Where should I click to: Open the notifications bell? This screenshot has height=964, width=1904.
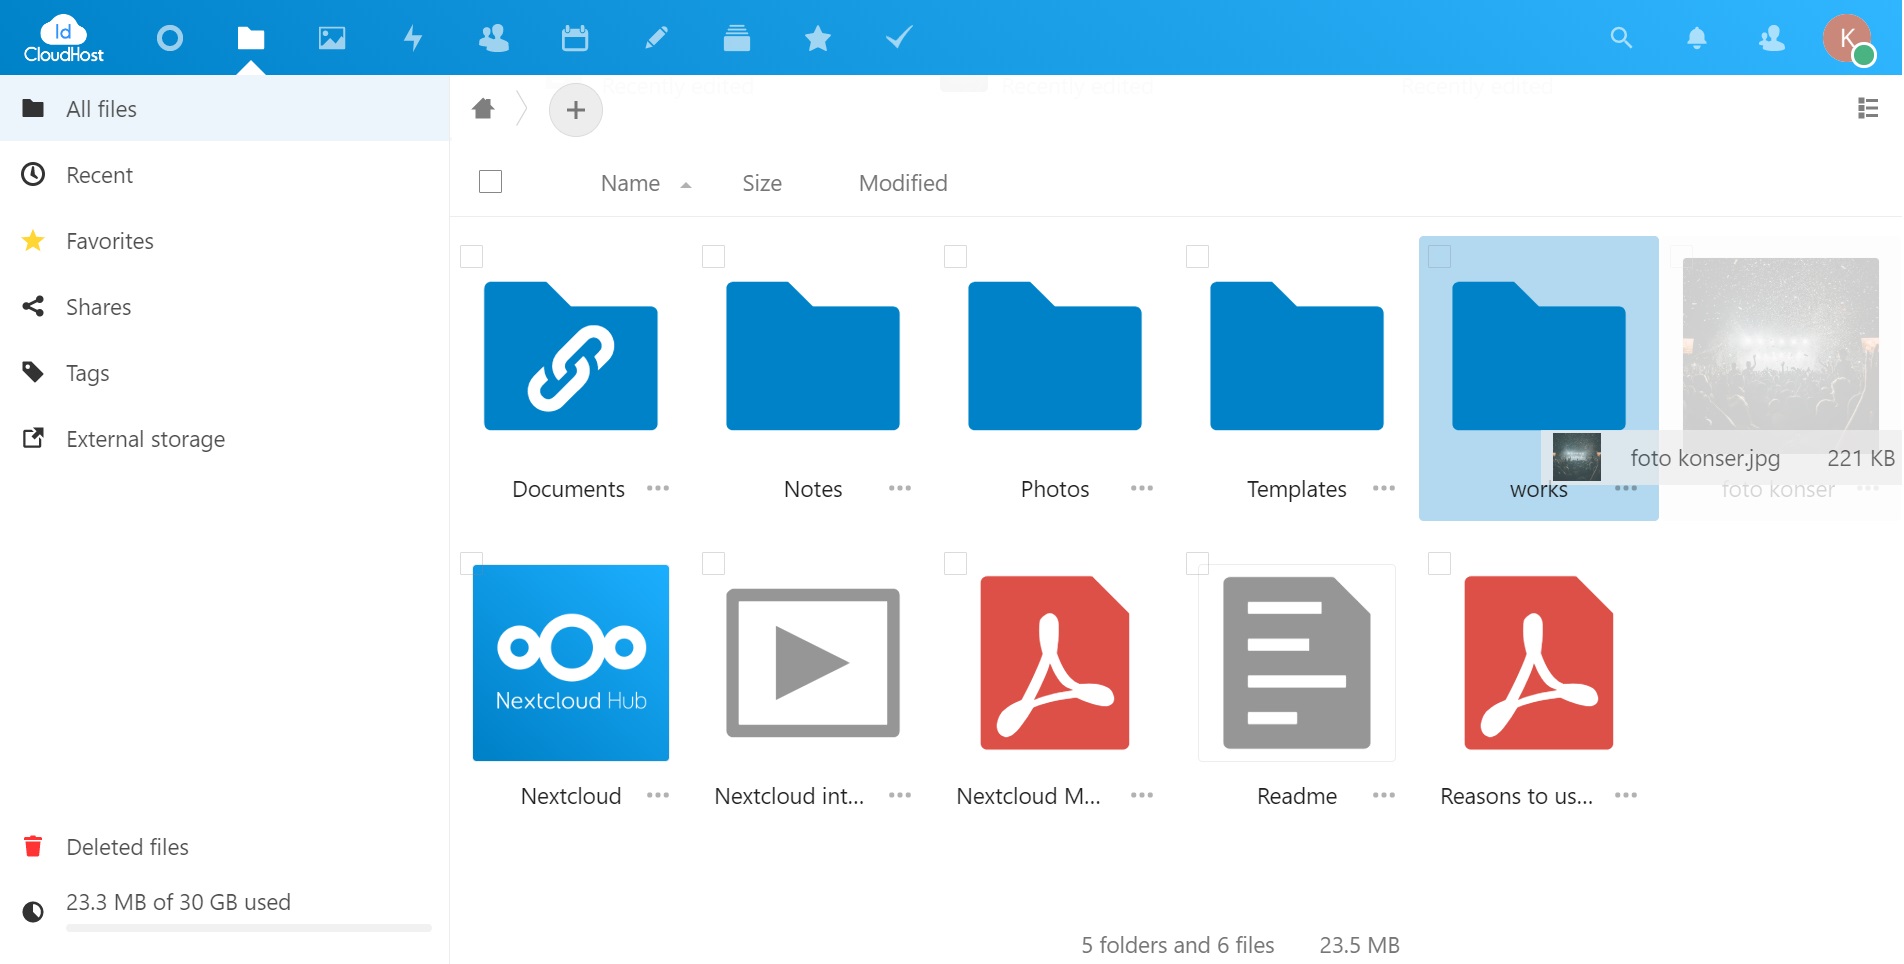click(1696, 38)
